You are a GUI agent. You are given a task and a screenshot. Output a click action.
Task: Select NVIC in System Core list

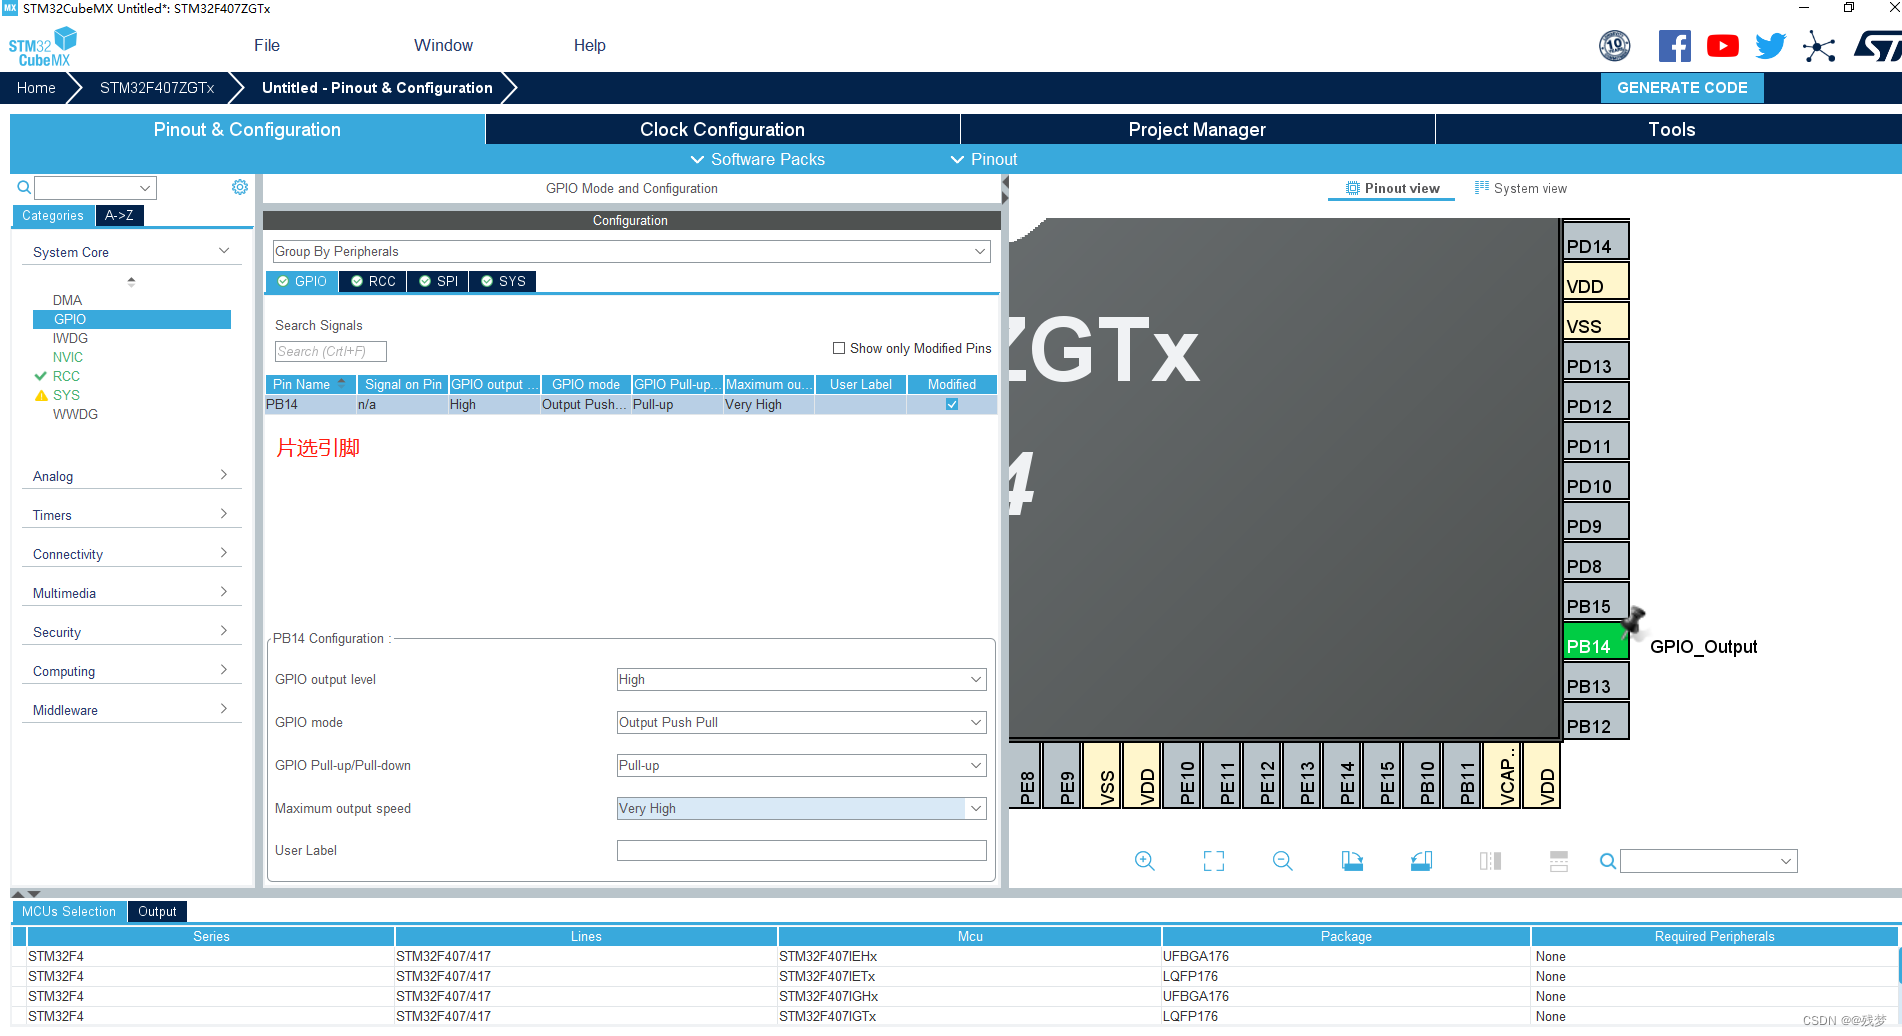coord(68,357)
